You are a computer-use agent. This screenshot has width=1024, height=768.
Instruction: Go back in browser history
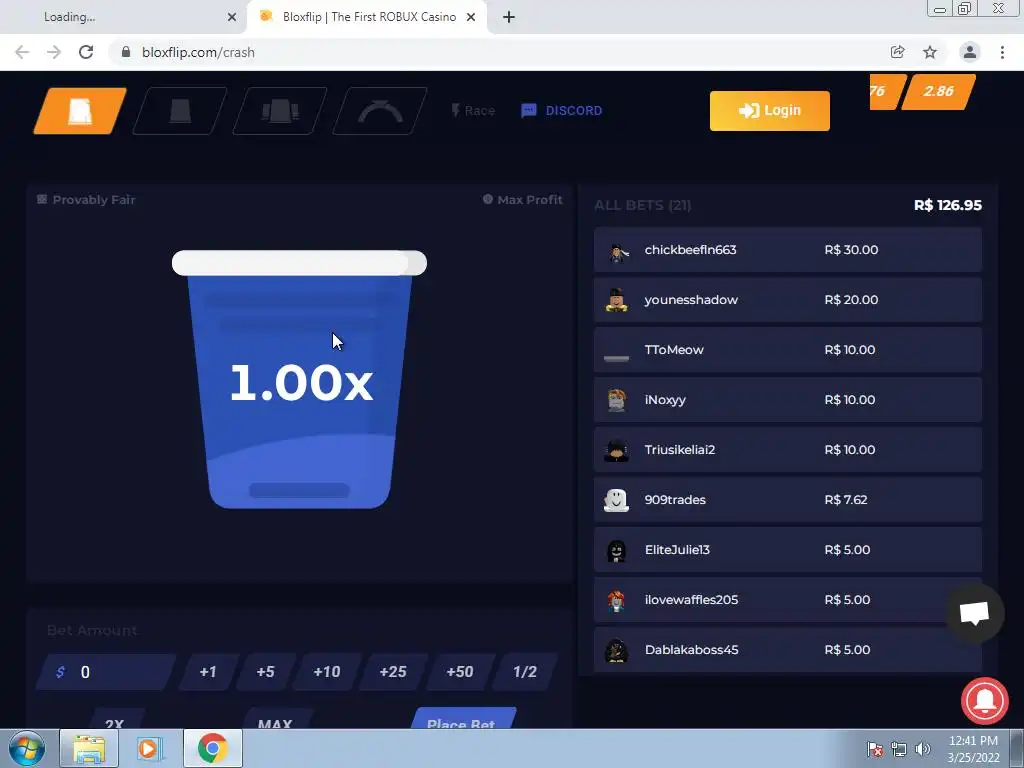22,52
